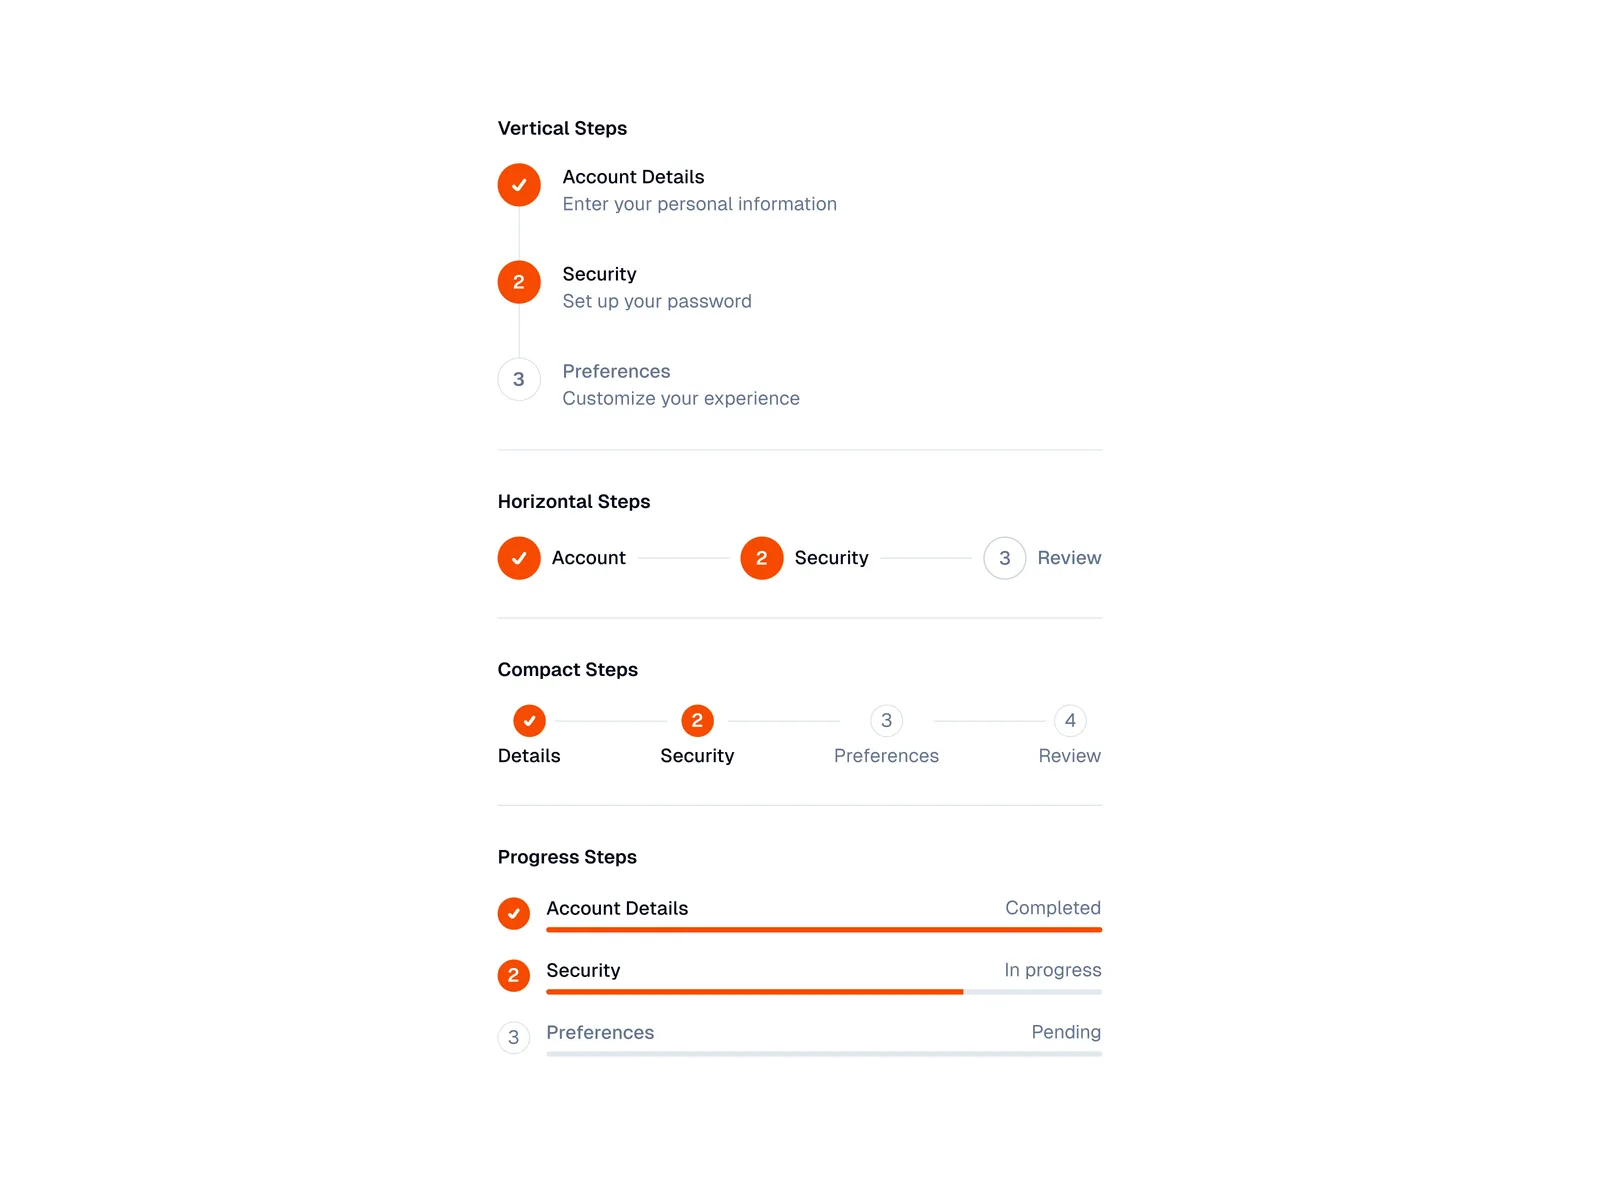
Task: Select the orange step 2 circle in Compact Steps
Action: (x=697, y=720)
